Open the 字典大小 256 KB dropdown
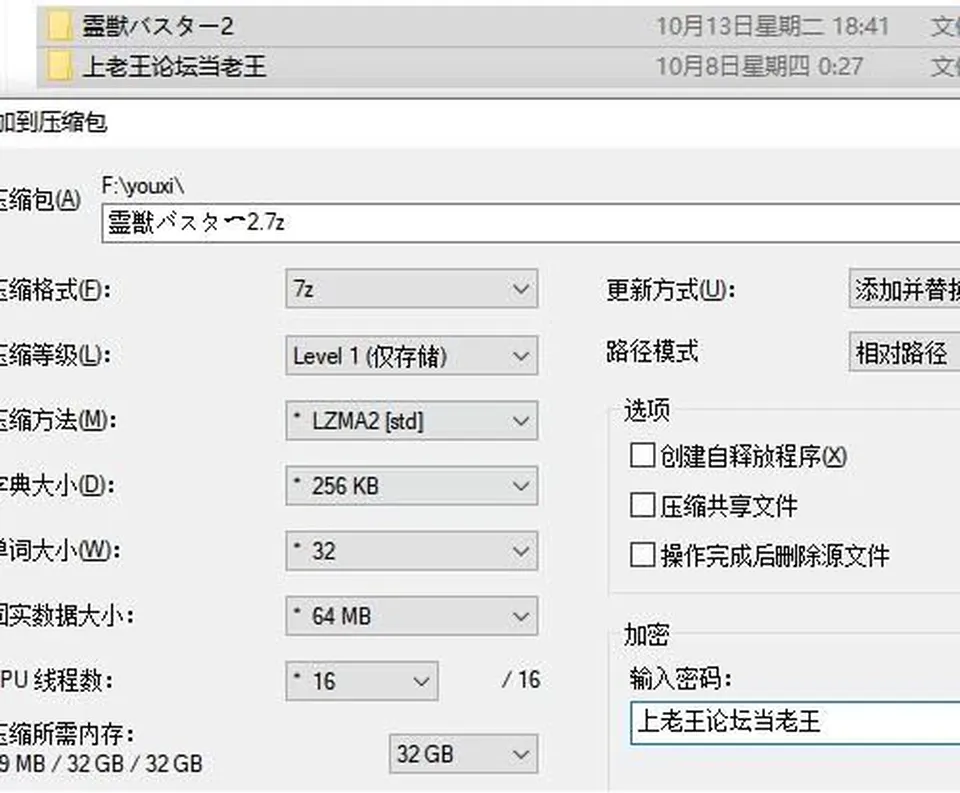 [411, 486]
